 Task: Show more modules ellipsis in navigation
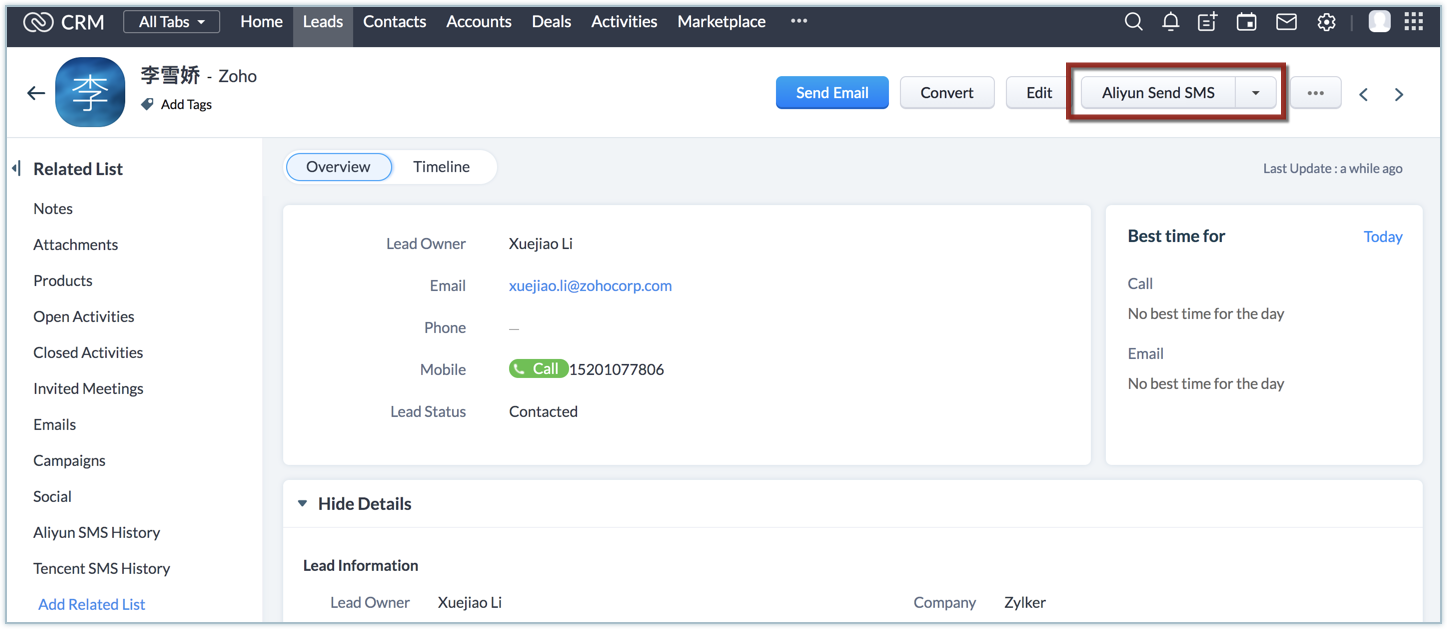pyautogui.click(x=799, y=21)
